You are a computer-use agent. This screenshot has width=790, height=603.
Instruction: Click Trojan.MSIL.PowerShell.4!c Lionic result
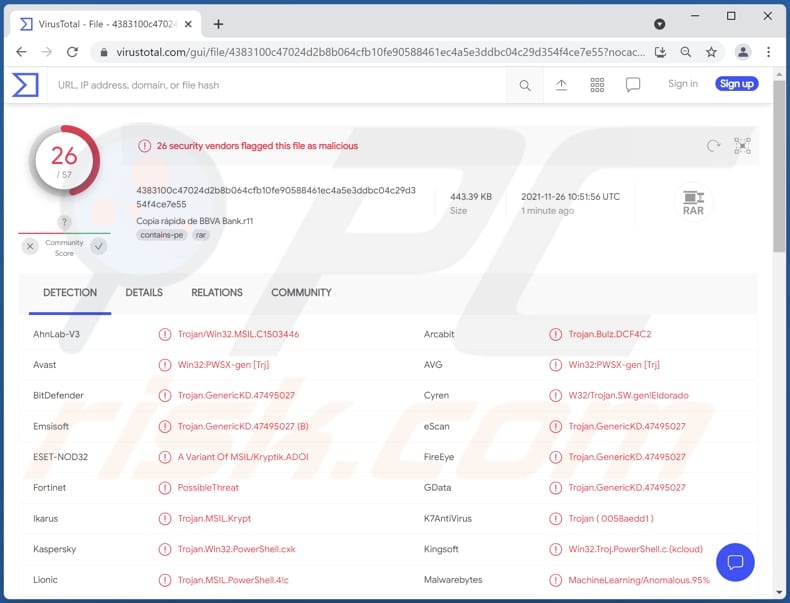233,580
